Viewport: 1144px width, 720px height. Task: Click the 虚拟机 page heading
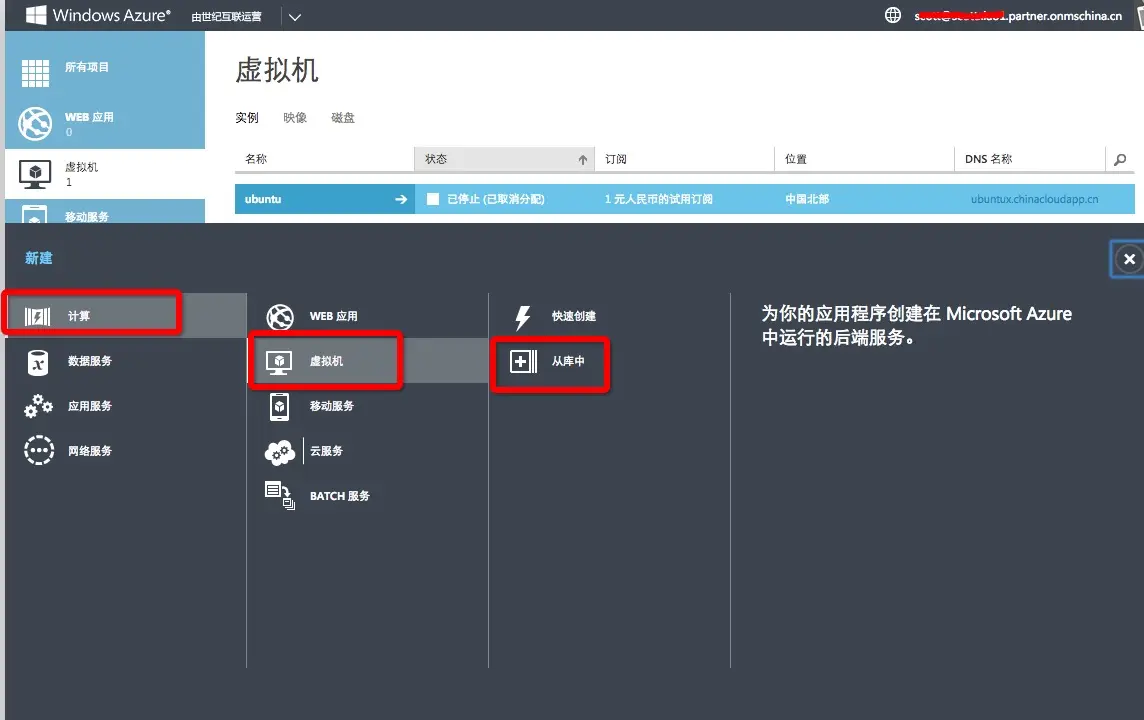(277, 71)
